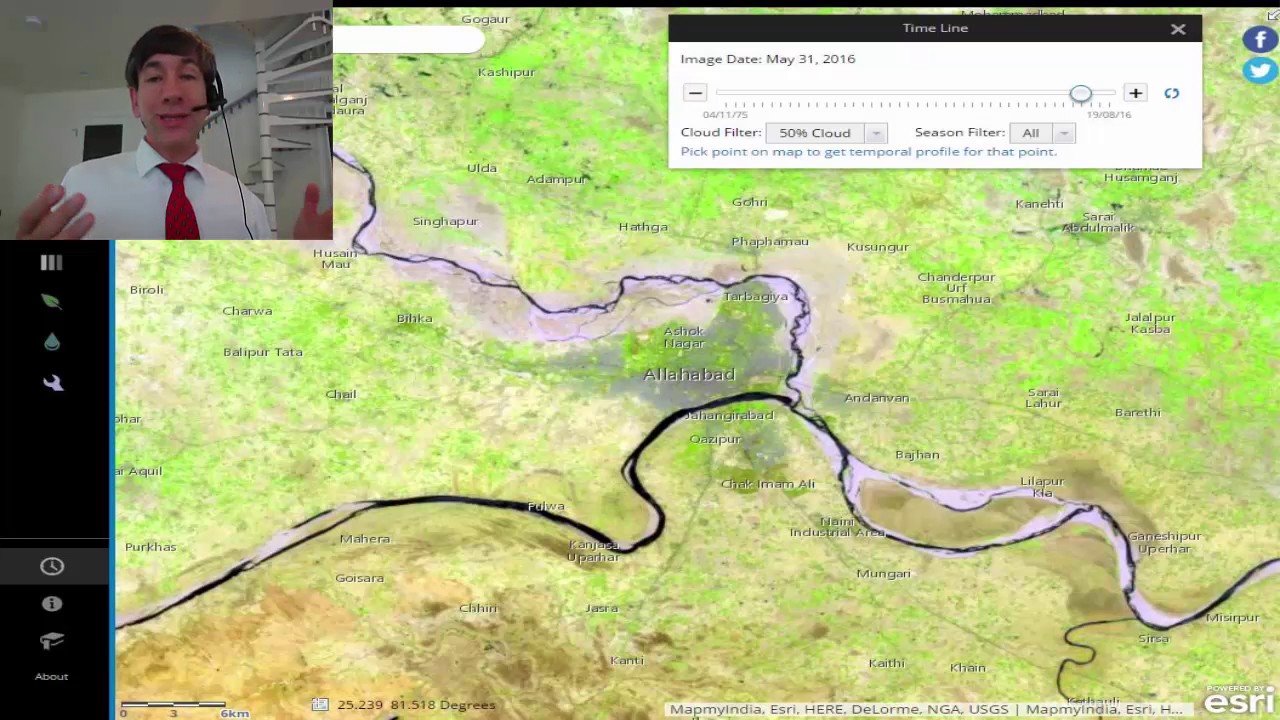
Task: Click the Season Filter dropdown arrow
Action: point(1064,133)
